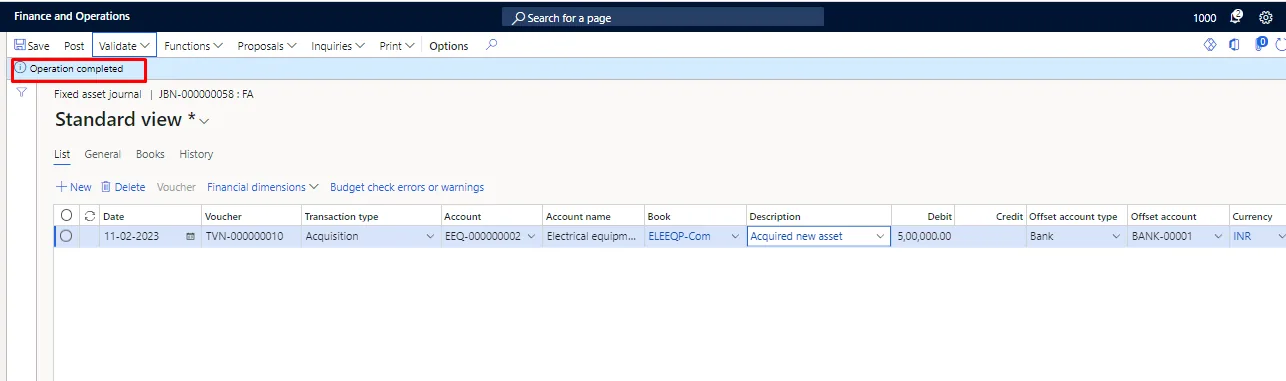
Task: Open Budget check errors or warnings
Action: coord(407,187)
